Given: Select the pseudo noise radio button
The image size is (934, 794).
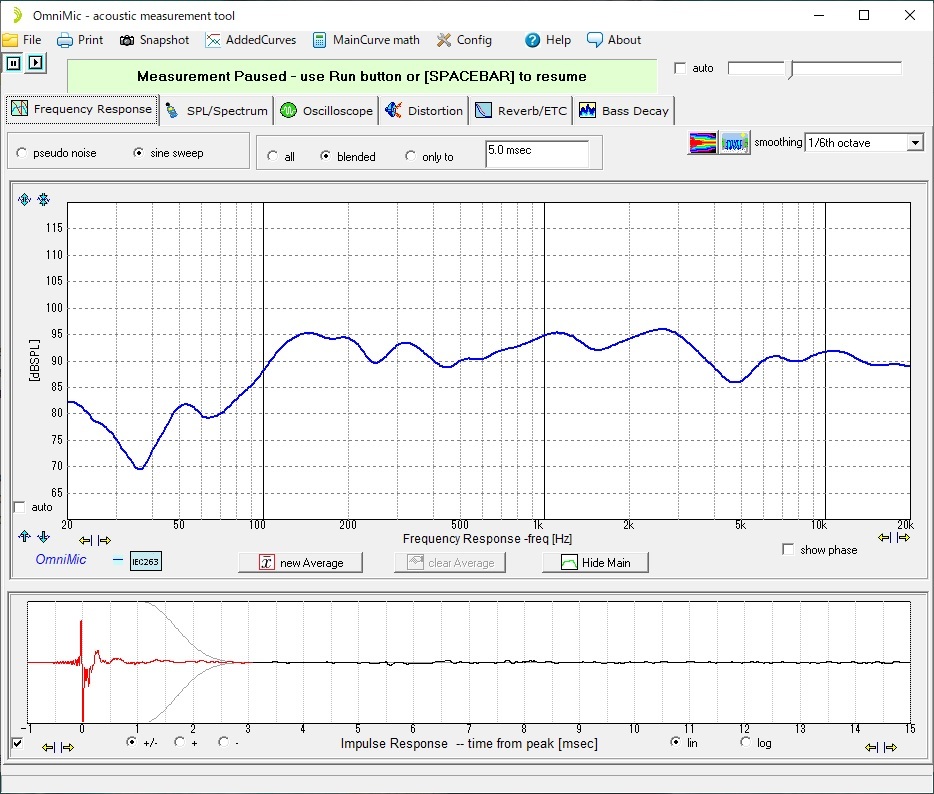Looking at the screenshot, I should point(21,153).
